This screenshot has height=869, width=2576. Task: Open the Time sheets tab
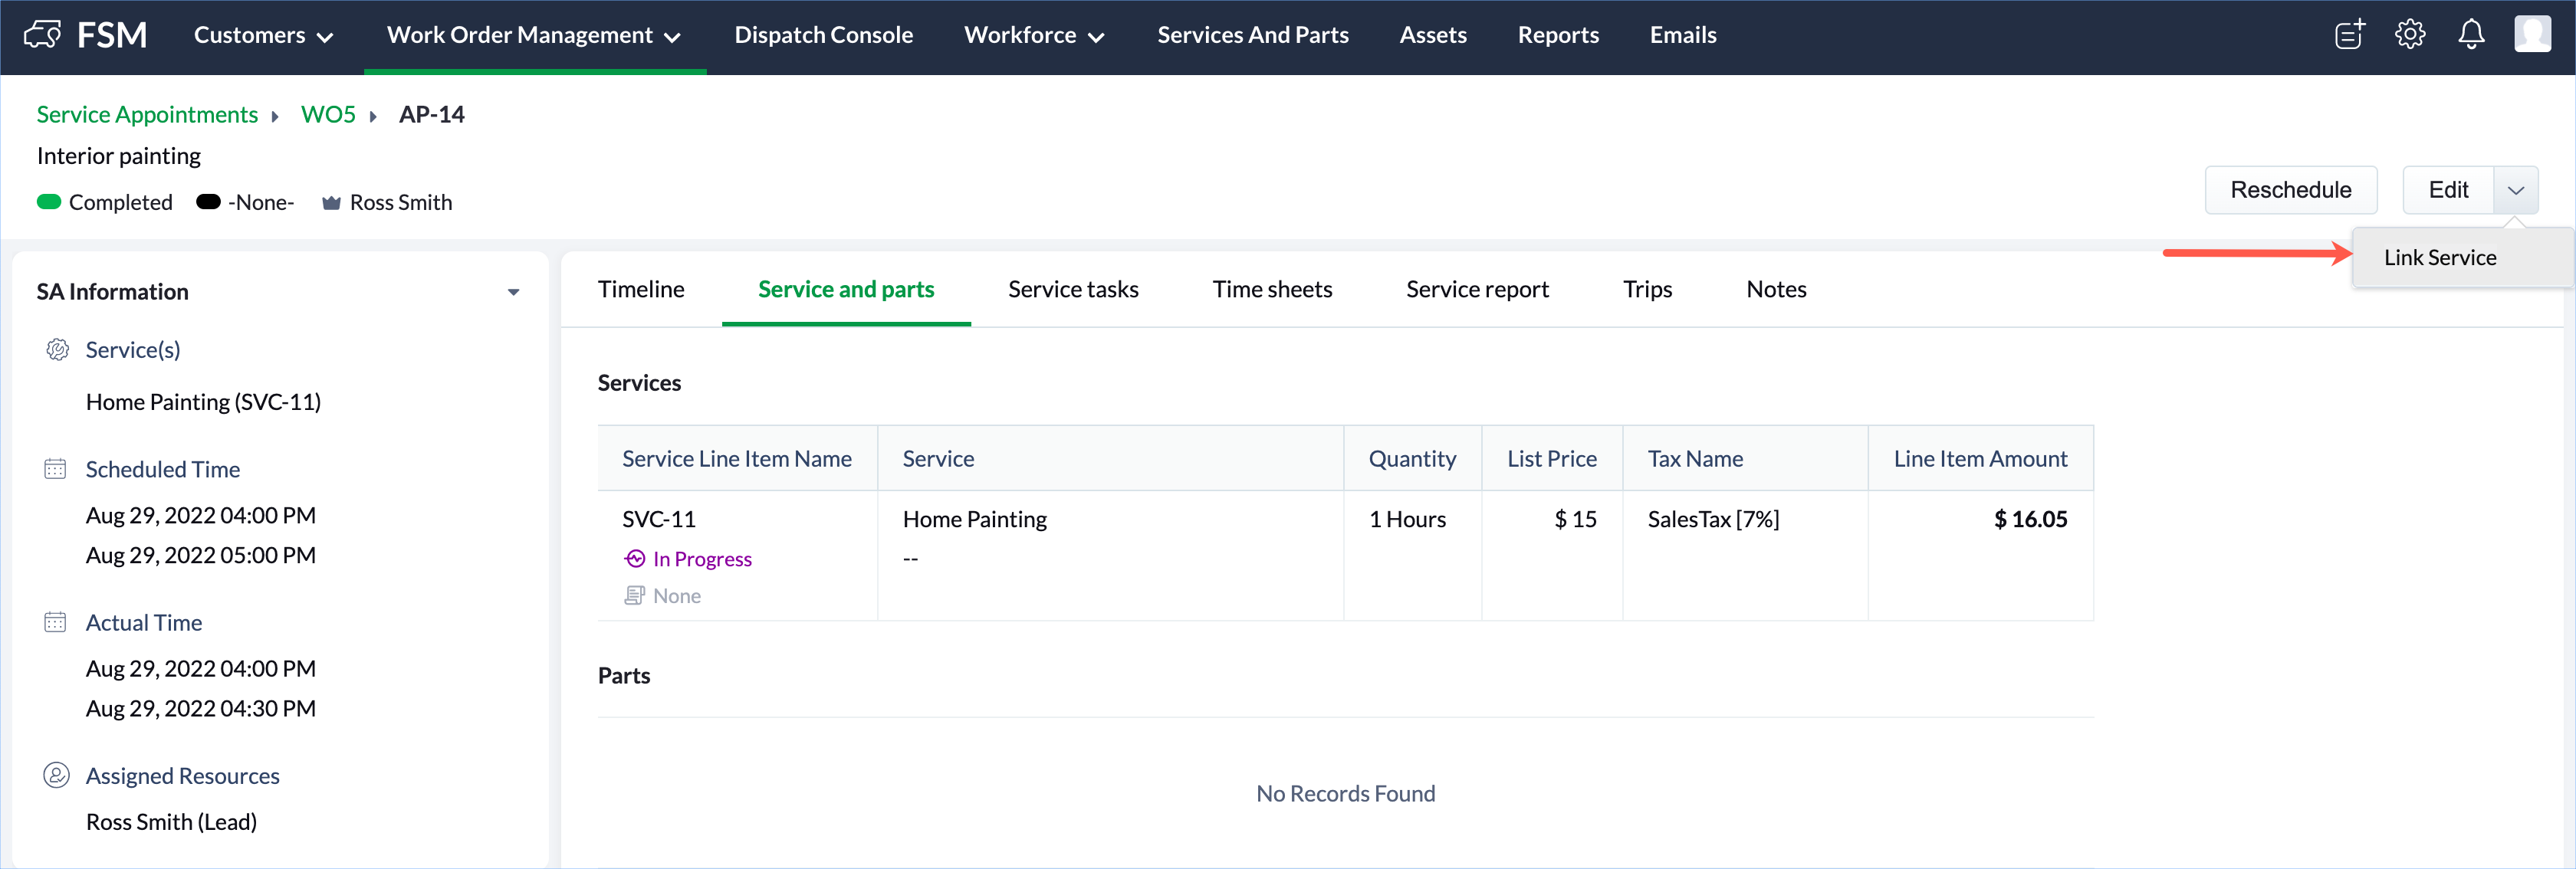coord(1272,290)
